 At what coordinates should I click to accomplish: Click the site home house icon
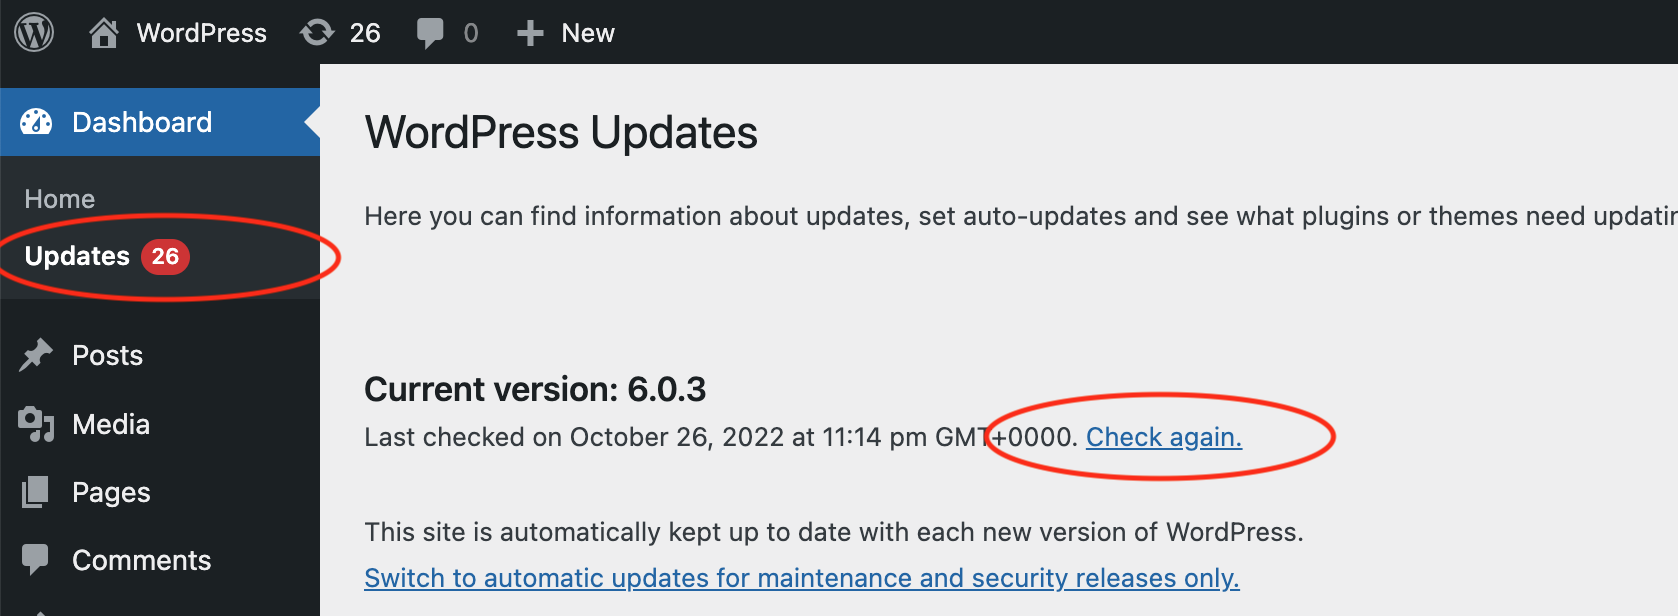click(x=104, y=33)
